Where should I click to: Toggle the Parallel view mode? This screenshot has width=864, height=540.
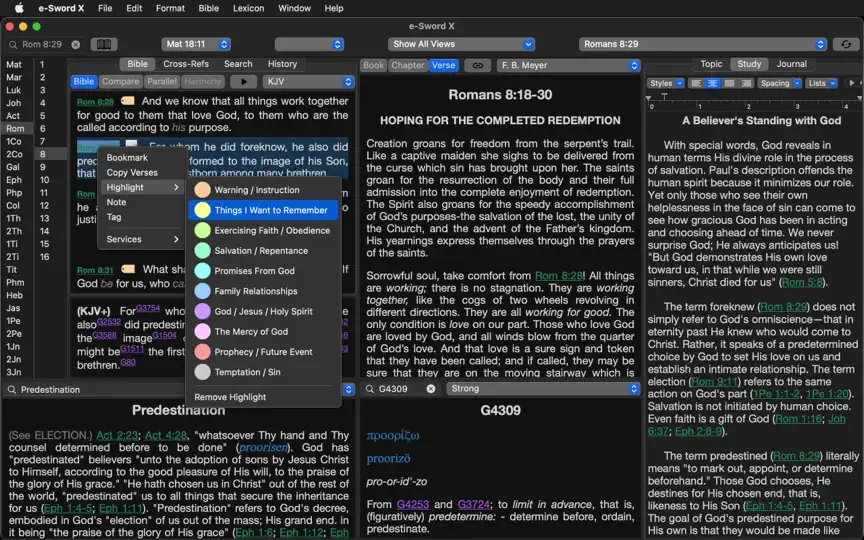click(x=161, y=82)
